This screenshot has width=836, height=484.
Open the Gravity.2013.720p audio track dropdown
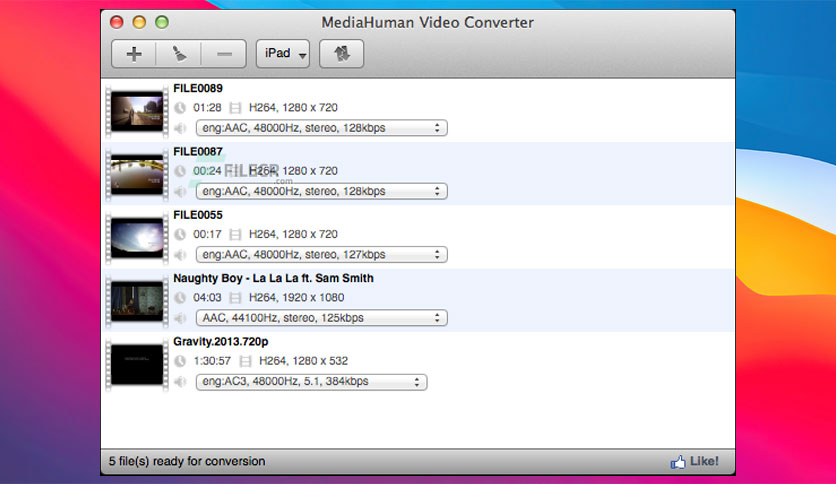pos(311,382)
